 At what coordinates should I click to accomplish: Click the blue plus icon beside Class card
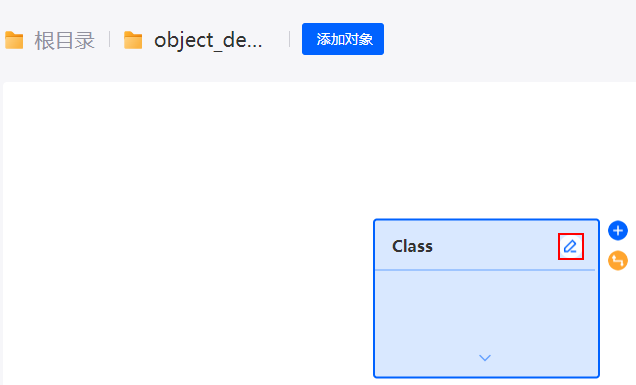pos(618,230)
